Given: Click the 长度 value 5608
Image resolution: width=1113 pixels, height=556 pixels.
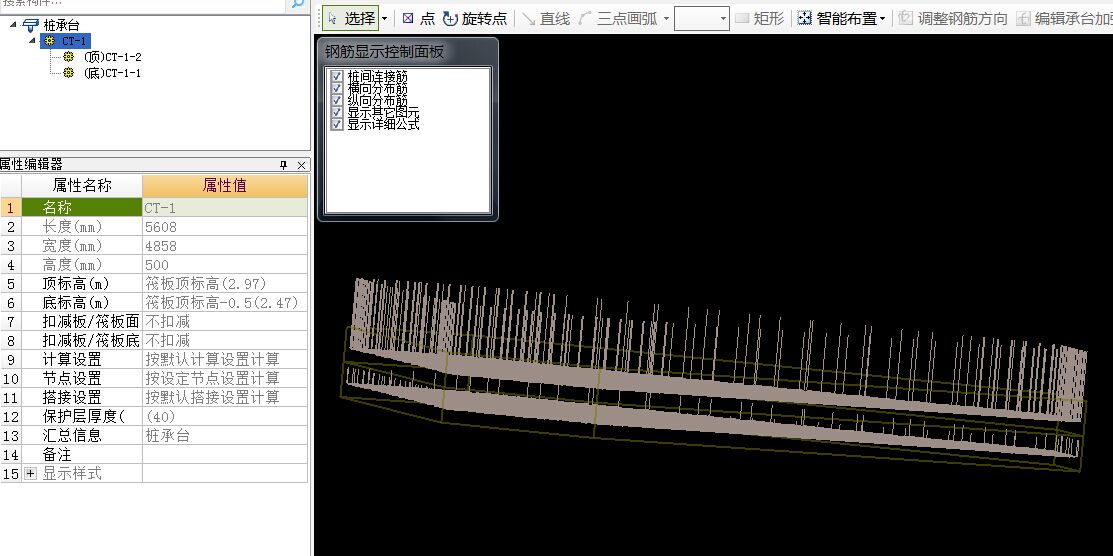Looking at the screenshot, I should tap(225, 227).
